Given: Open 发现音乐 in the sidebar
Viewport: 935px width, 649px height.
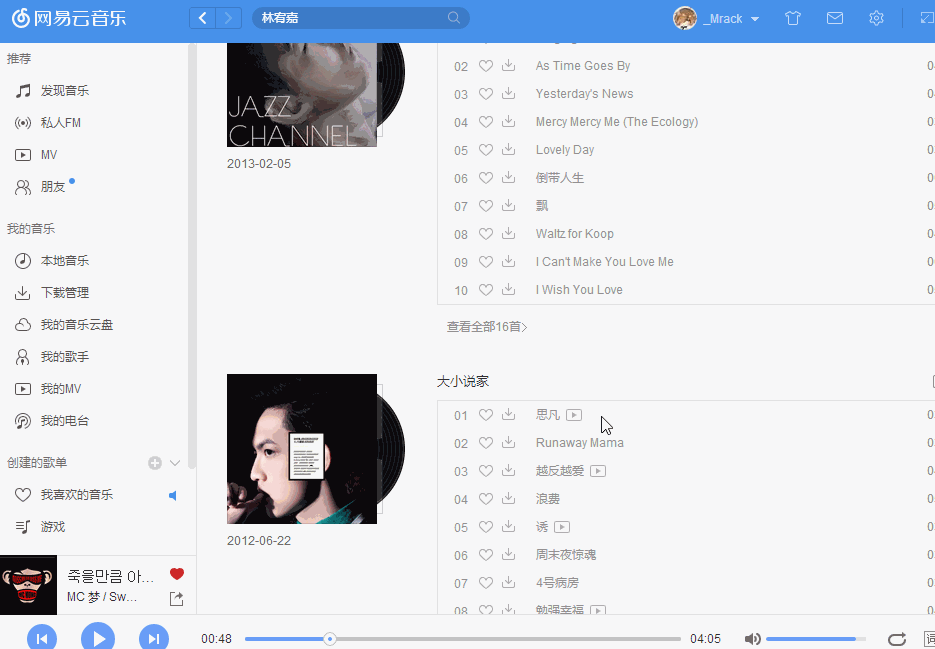Looking at the screenshot, I should coord(65,91).
